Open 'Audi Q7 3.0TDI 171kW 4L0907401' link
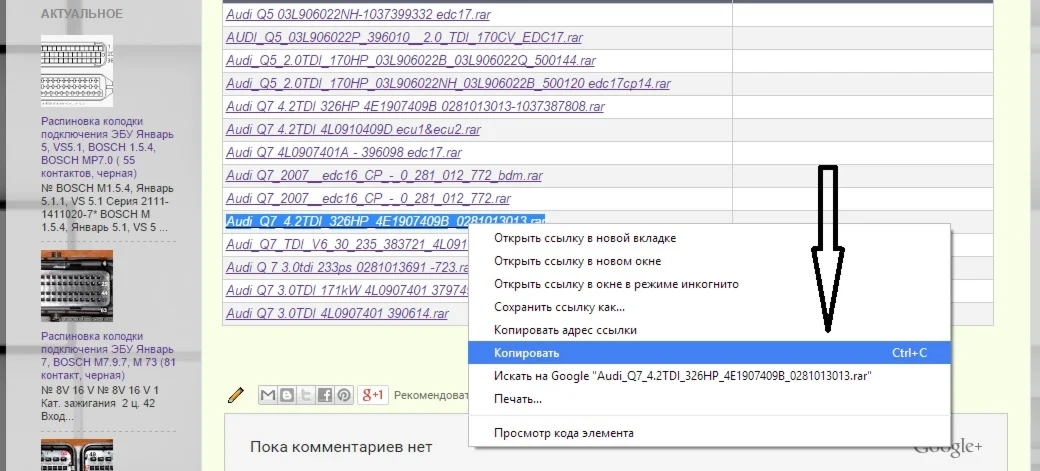Image resolution: width=1040 pixels, height=471 pixels. click(x=348, y=290)
